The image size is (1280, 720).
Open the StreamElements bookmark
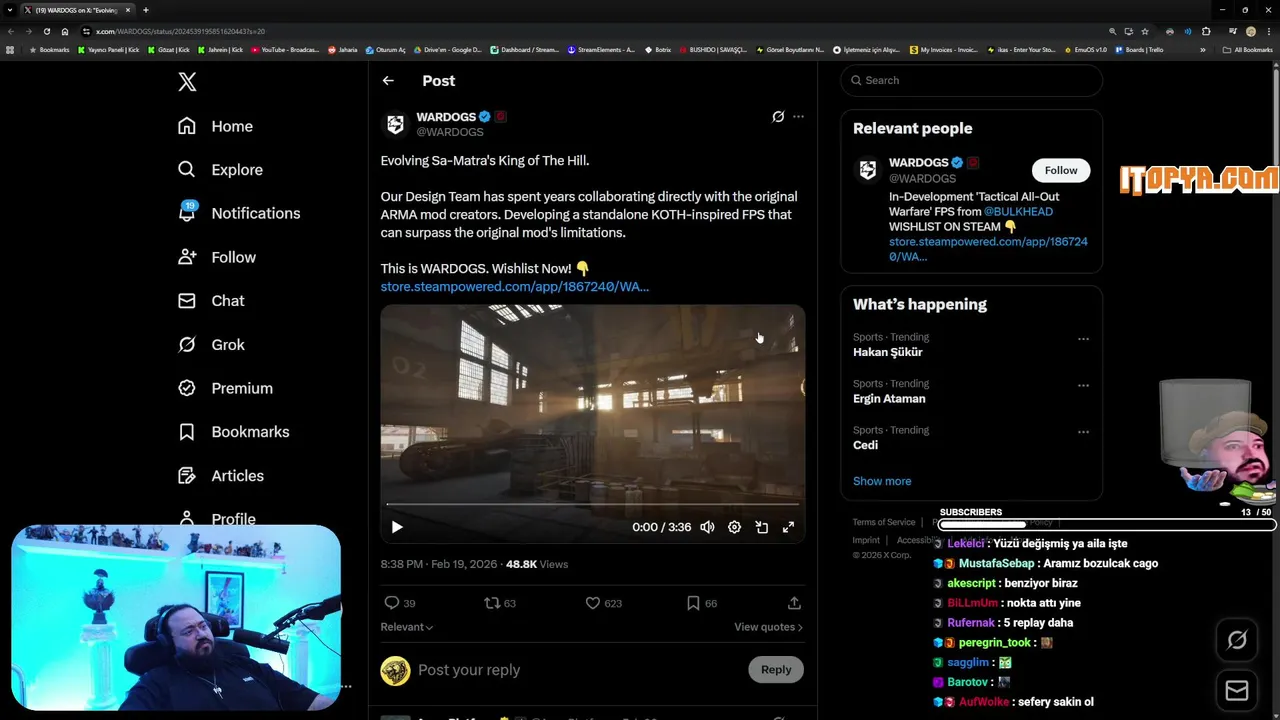[x=601, y=49]
